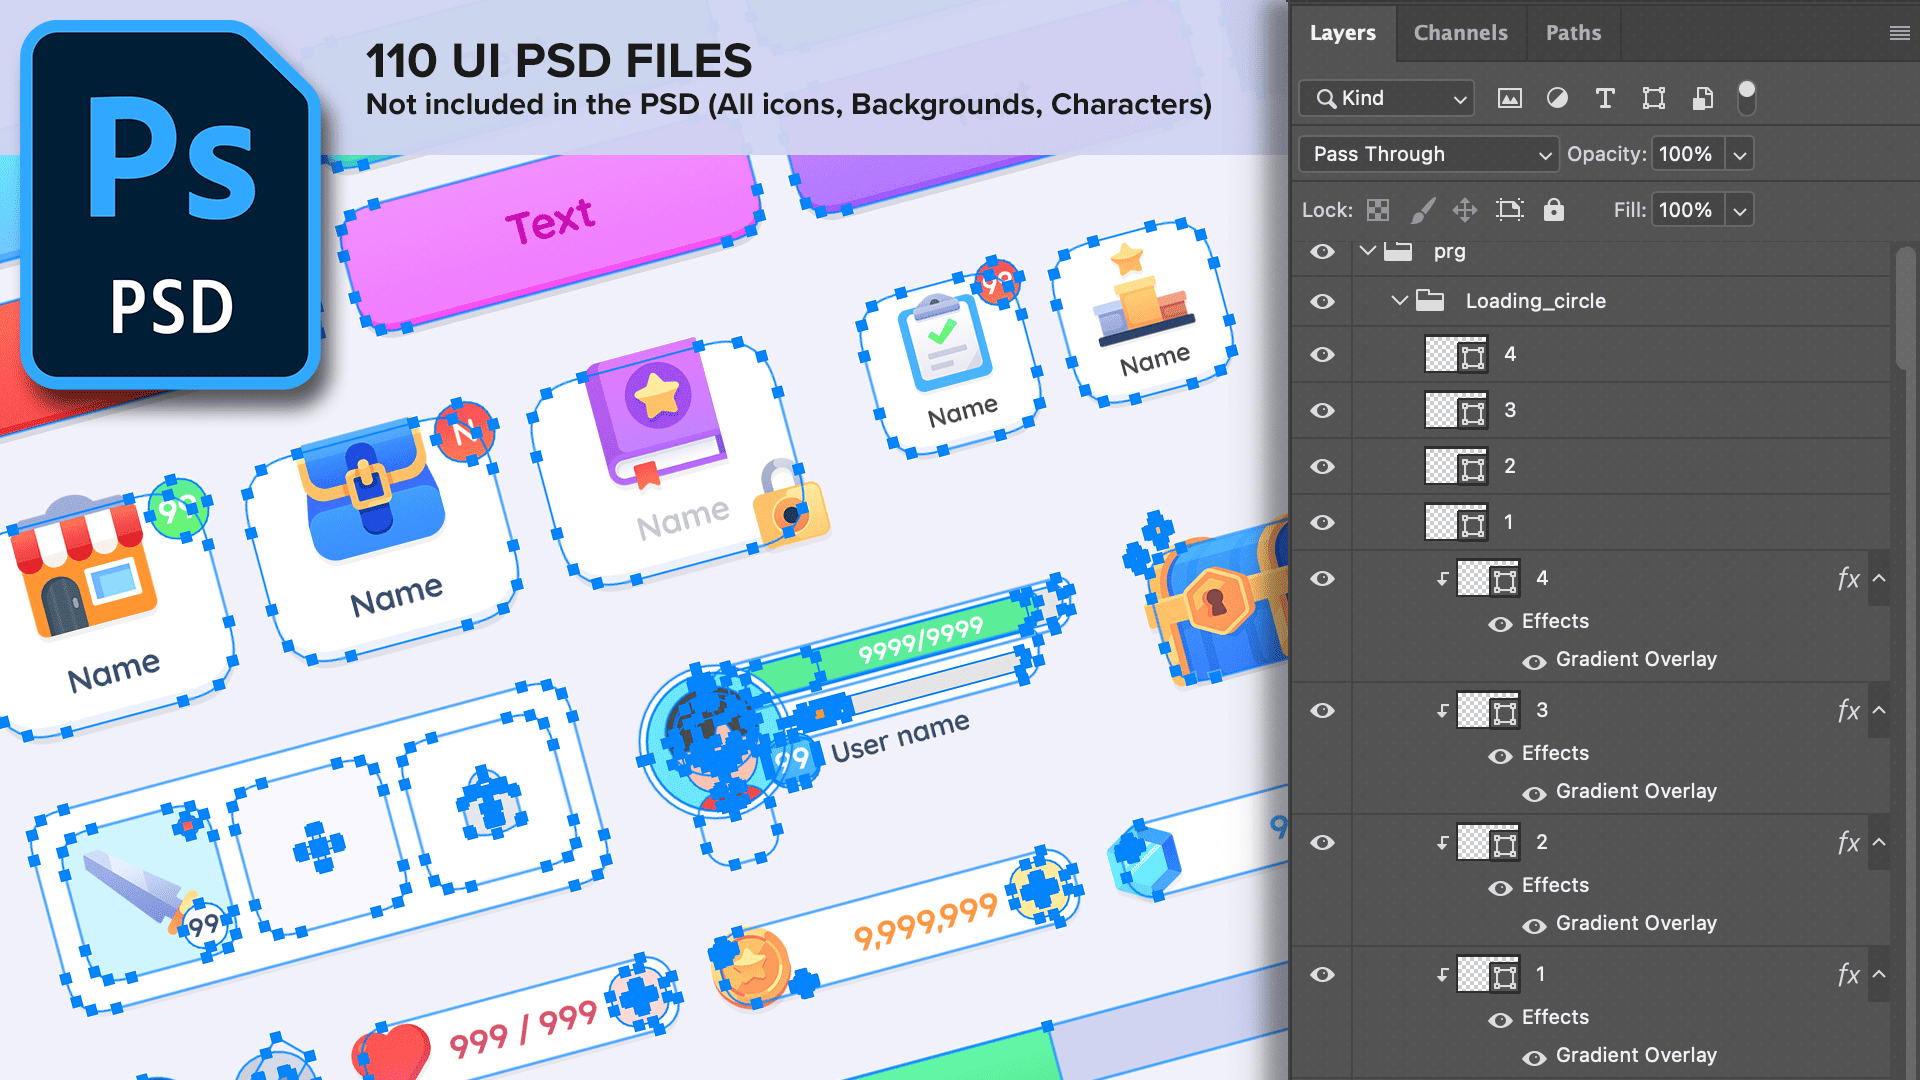Click the shape layer filter icon

(x=1654, y=98)
